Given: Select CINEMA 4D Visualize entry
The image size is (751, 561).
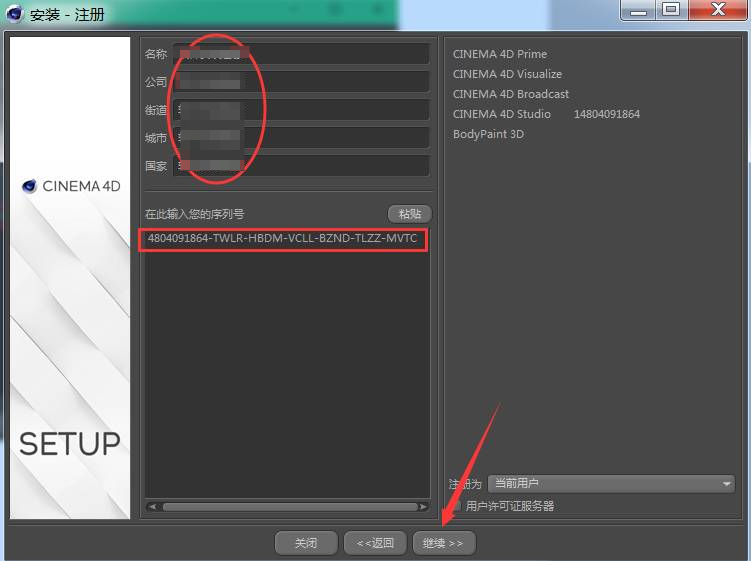Looking at the screenshot, I should (507, 74).
